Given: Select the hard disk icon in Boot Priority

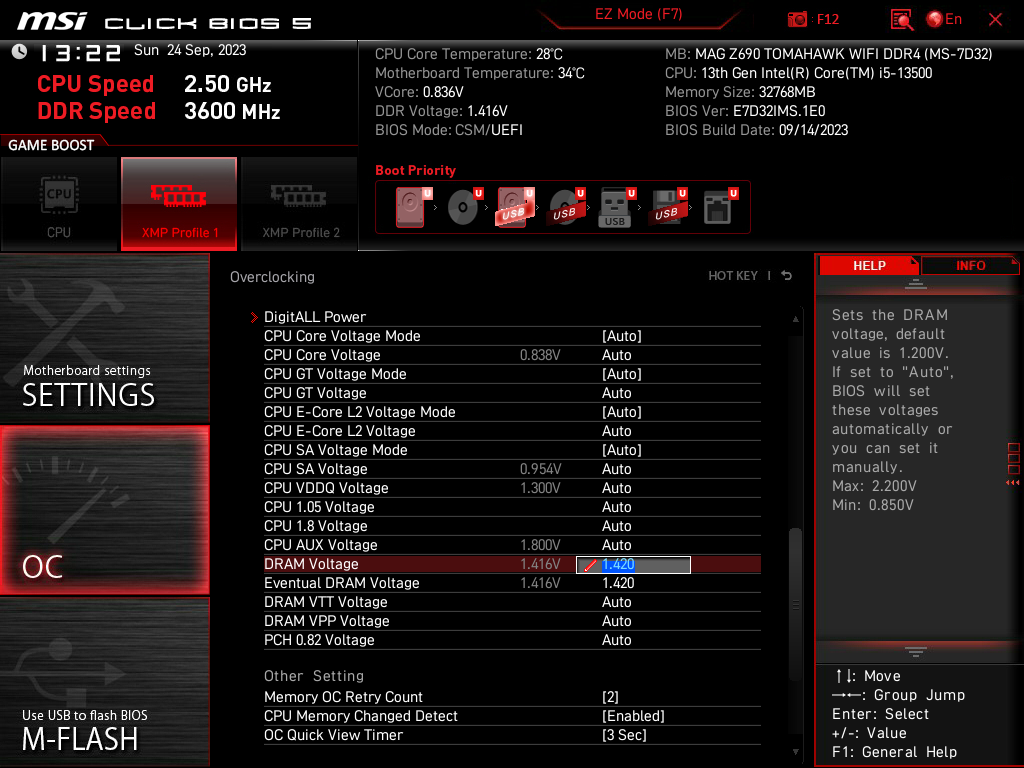Looking at the screenshot, I should (410, 205).
